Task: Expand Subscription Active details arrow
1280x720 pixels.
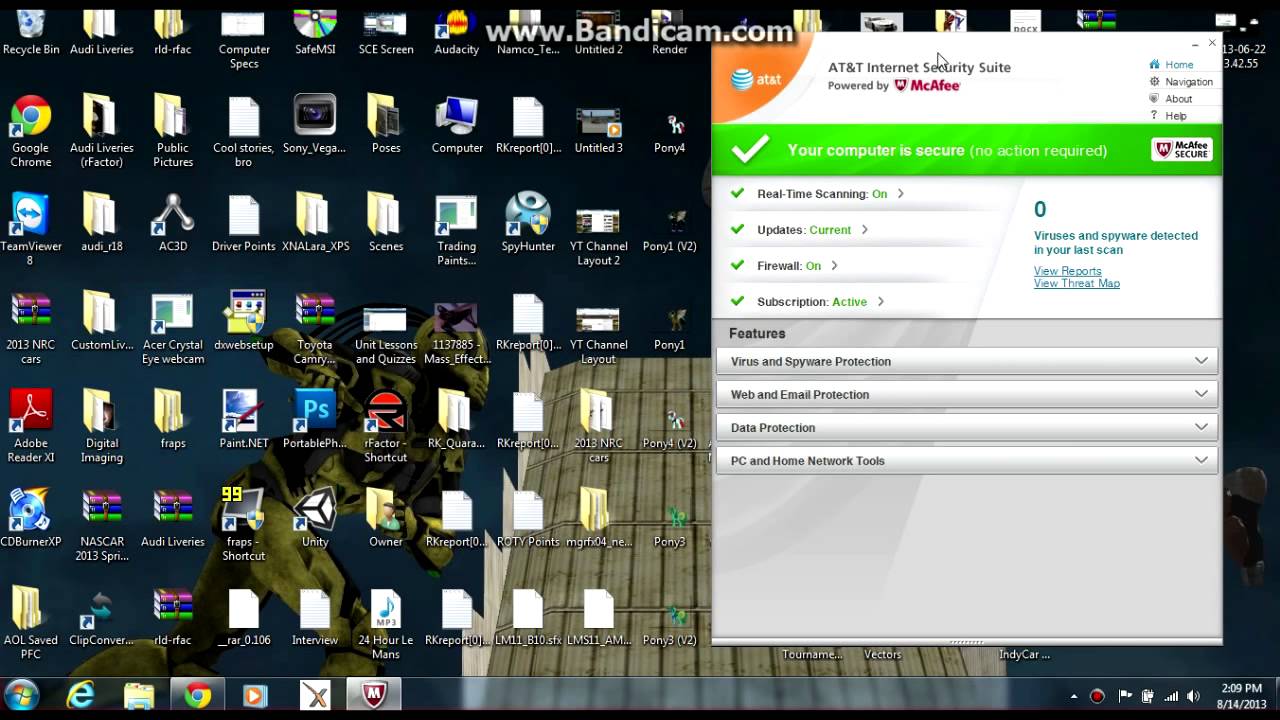Action: (x=880, y=302)
